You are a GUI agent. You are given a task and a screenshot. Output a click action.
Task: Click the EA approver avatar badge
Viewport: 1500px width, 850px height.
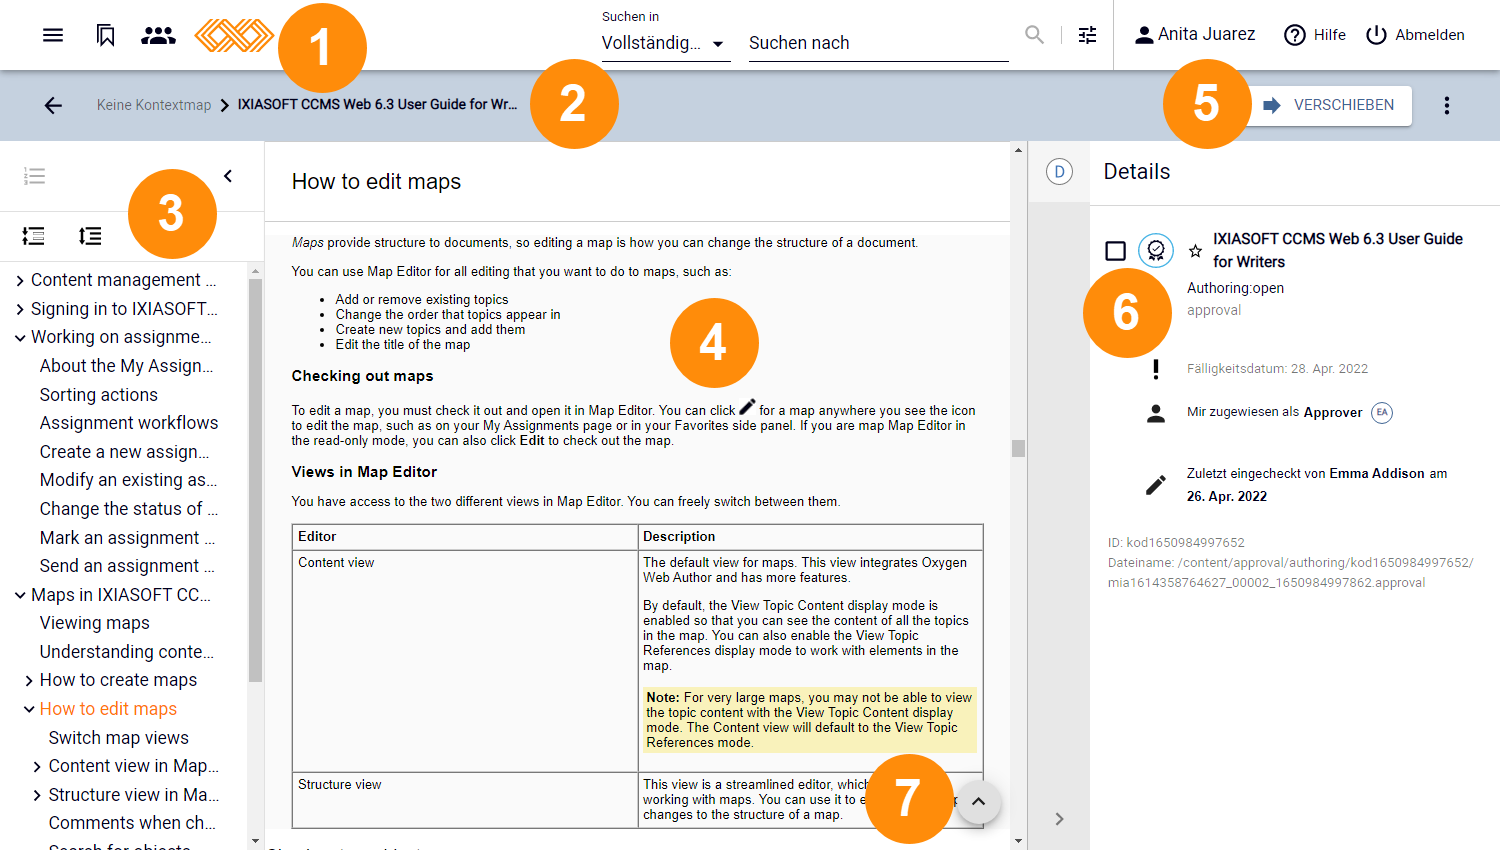[x=1382, y=412]
